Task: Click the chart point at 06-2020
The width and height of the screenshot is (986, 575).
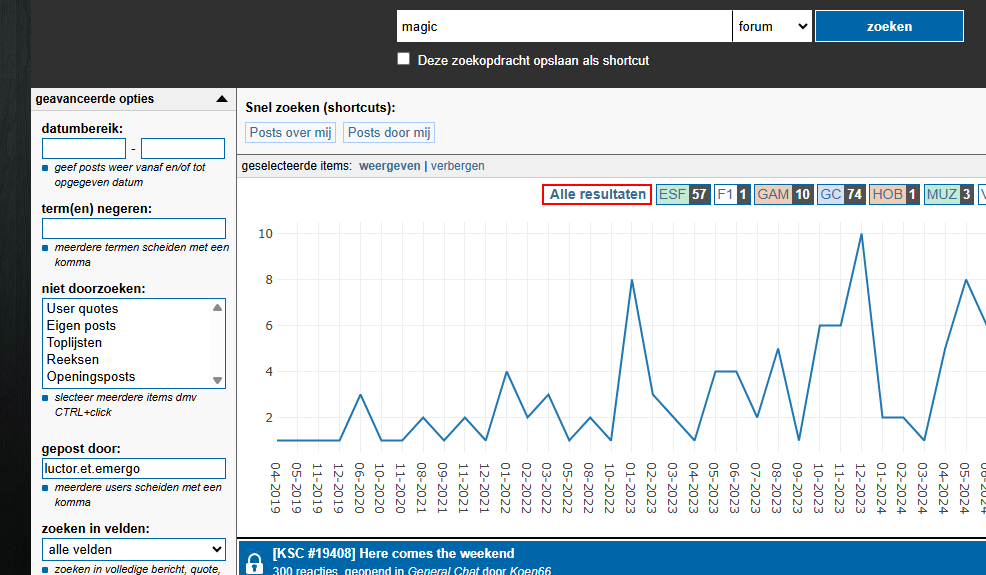Action: pos(360,394)
